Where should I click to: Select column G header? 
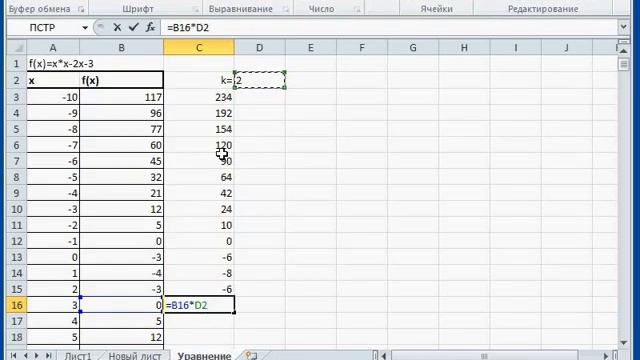coord(413,48)
